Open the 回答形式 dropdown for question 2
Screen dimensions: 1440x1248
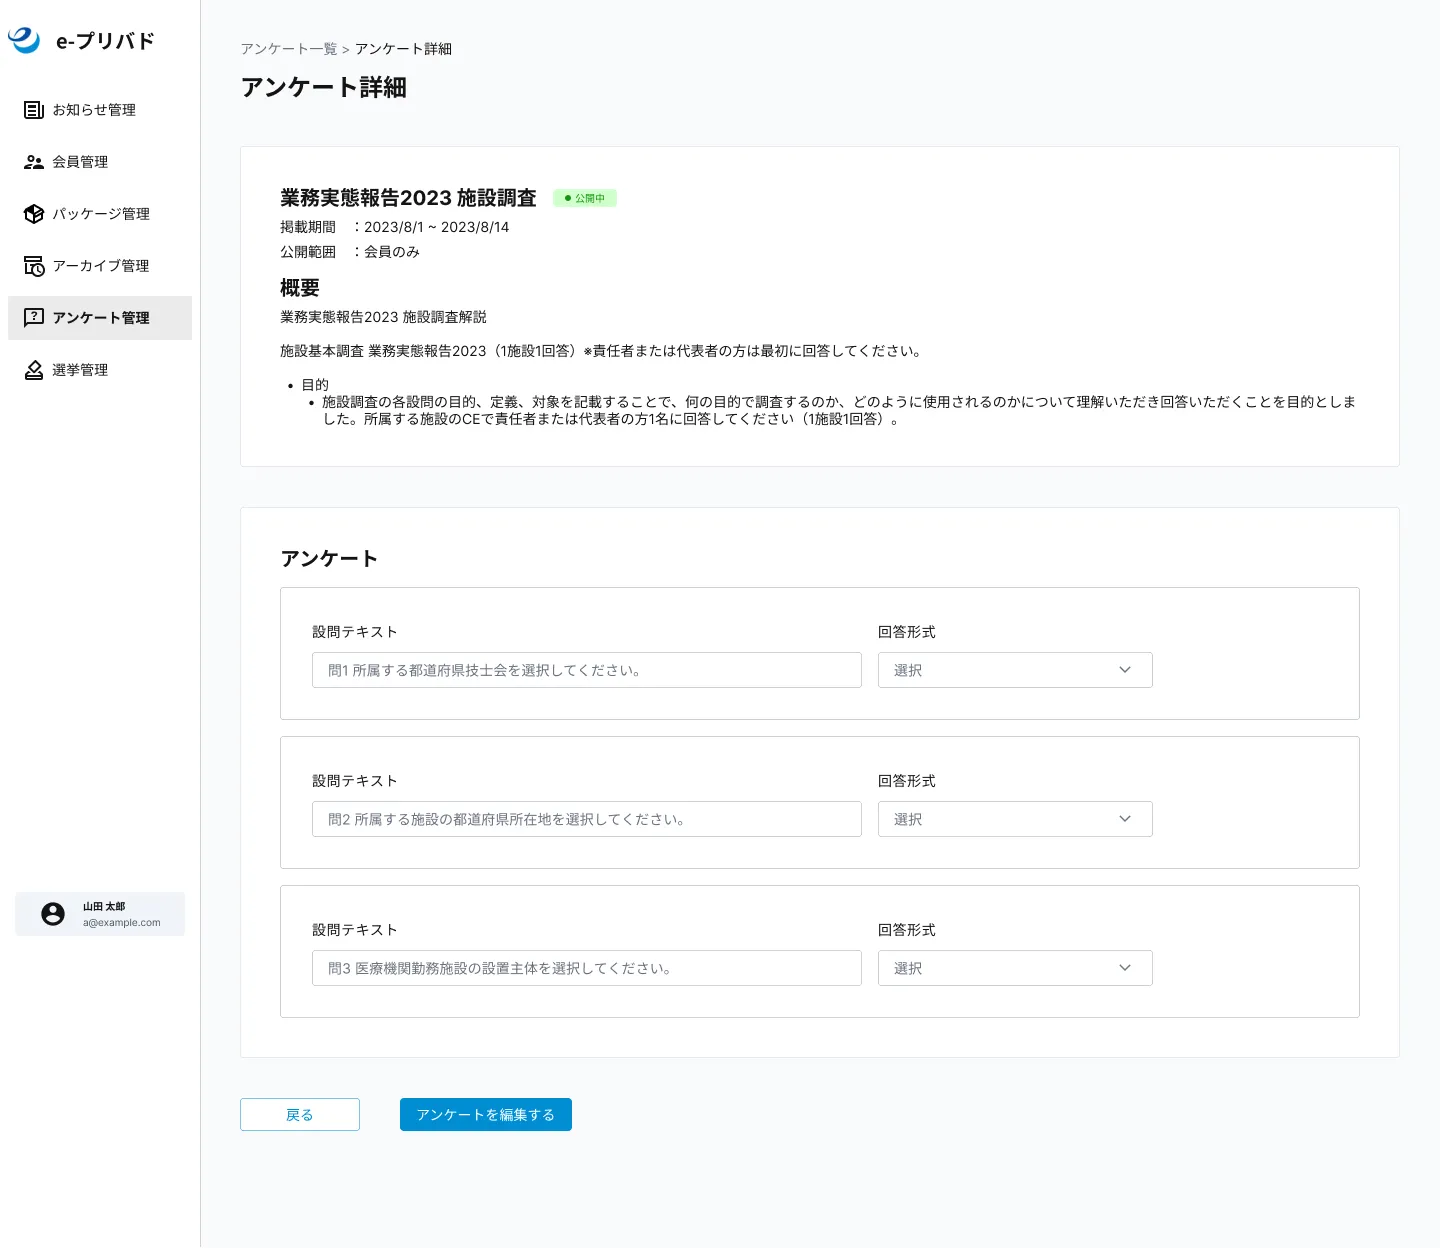point(1014,819)
